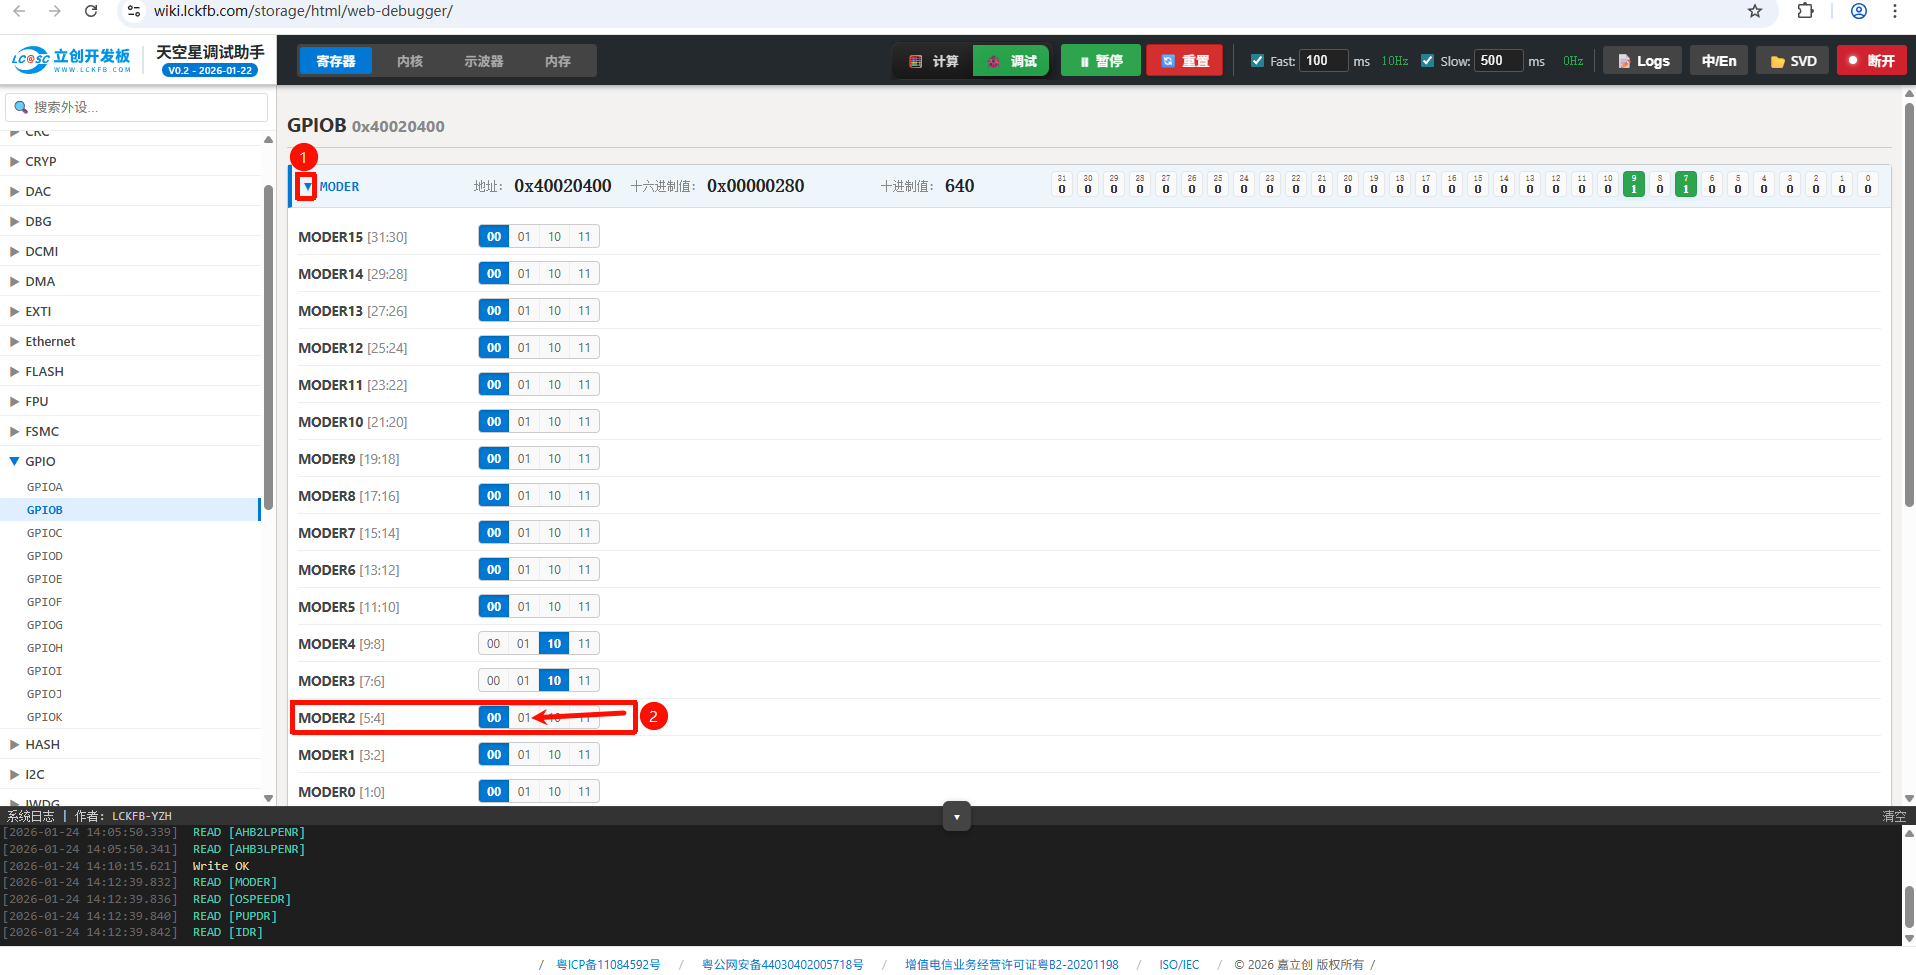Reload the page in the browser
The image size is (1916, 975).
91,11
